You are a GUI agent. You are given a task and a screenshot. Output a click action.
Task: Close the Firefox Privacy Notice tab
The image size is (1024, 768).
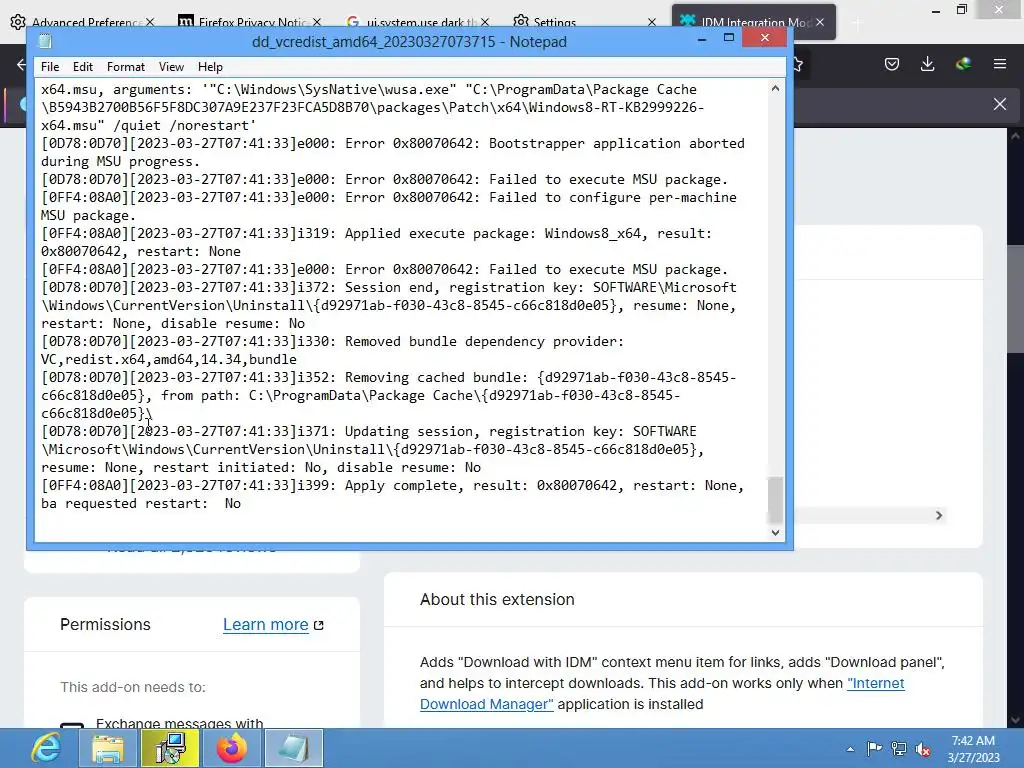317,22
